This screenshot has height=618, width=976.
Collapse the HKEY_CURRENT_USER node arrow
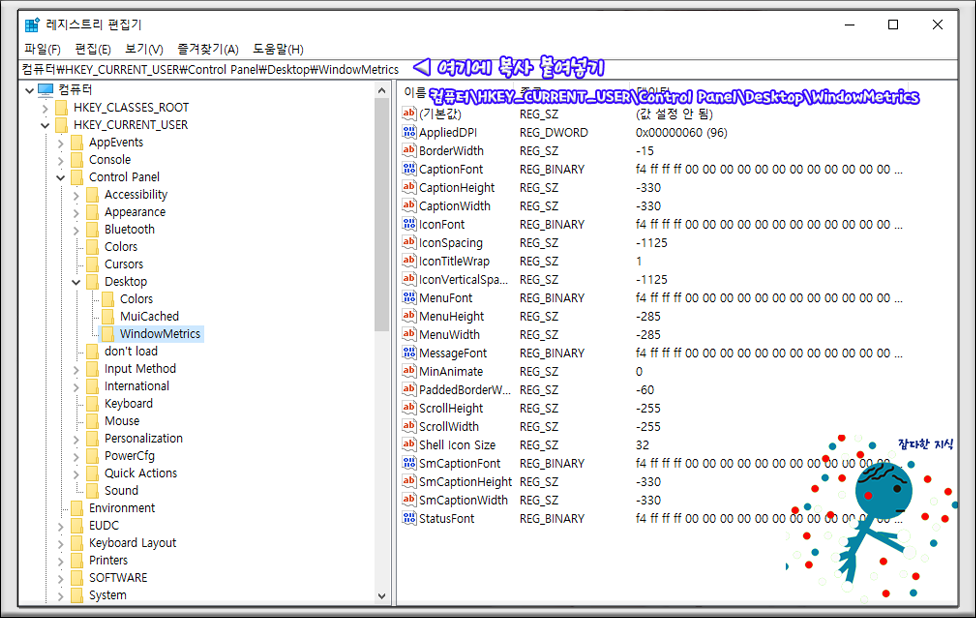pyautogui.click(x=45, y=125)
